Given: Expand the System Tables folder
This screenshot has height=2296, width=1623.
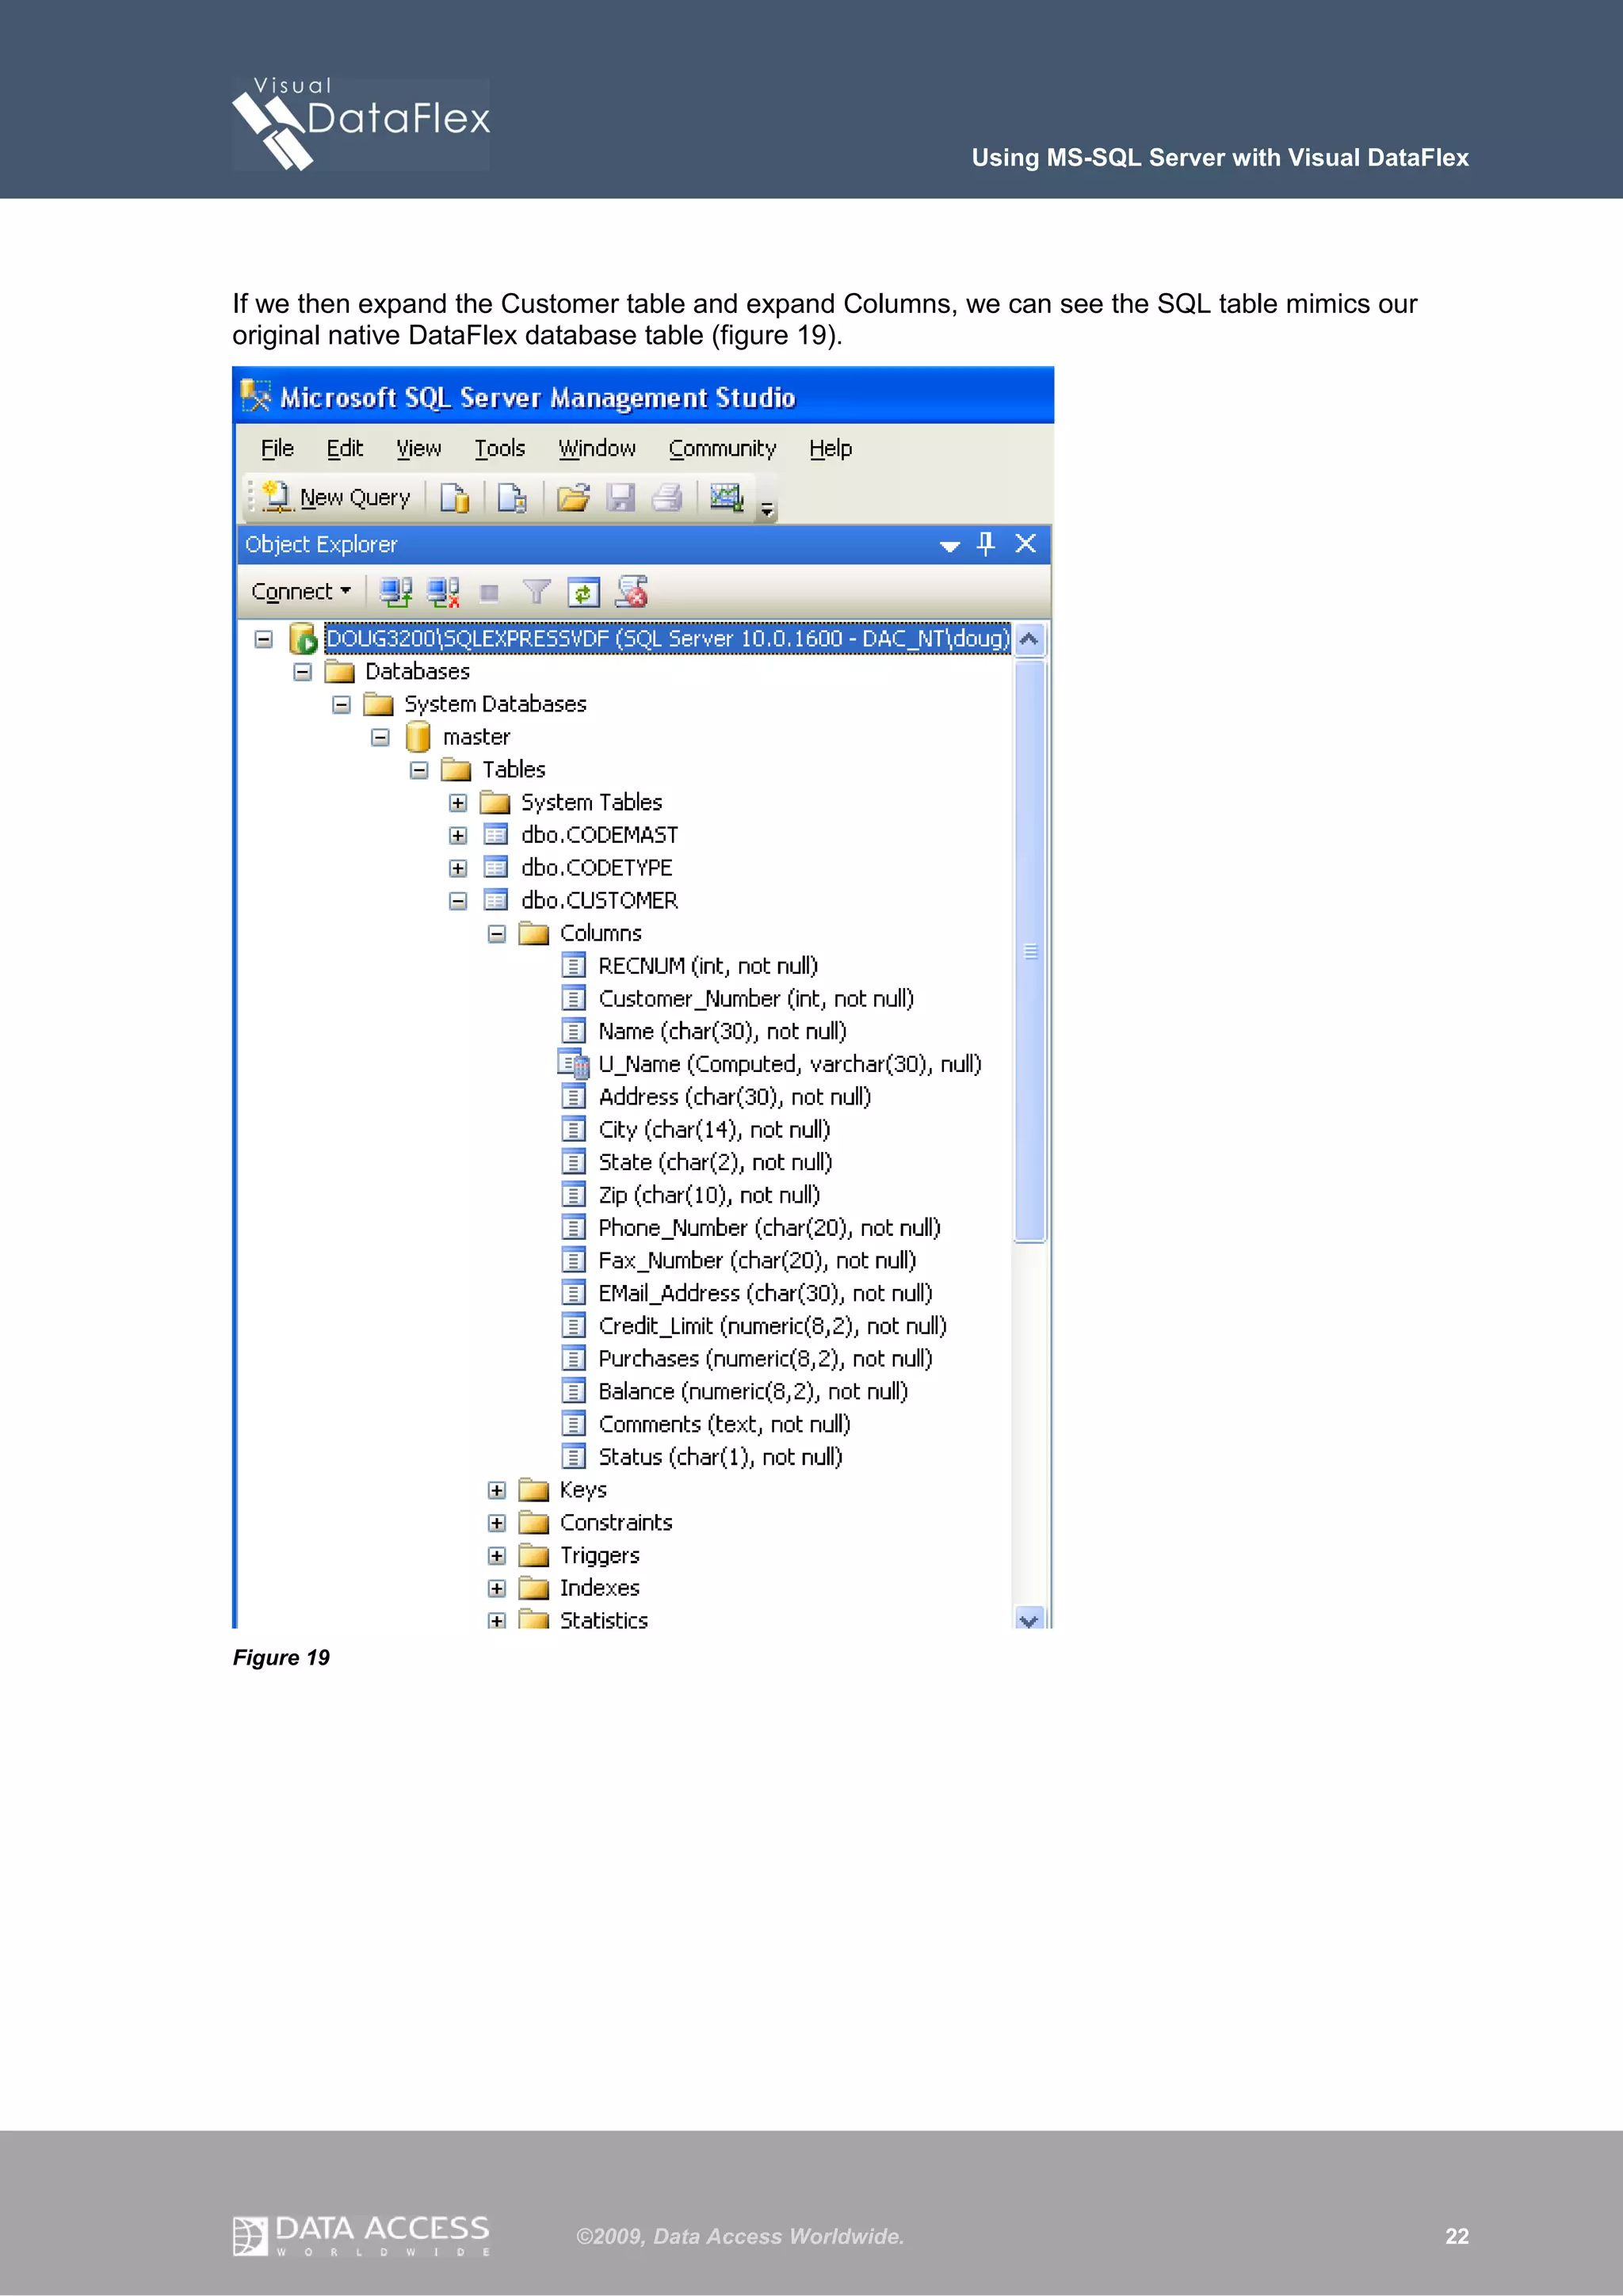Looking at the screenshot, I should click(x=459, y=803).
